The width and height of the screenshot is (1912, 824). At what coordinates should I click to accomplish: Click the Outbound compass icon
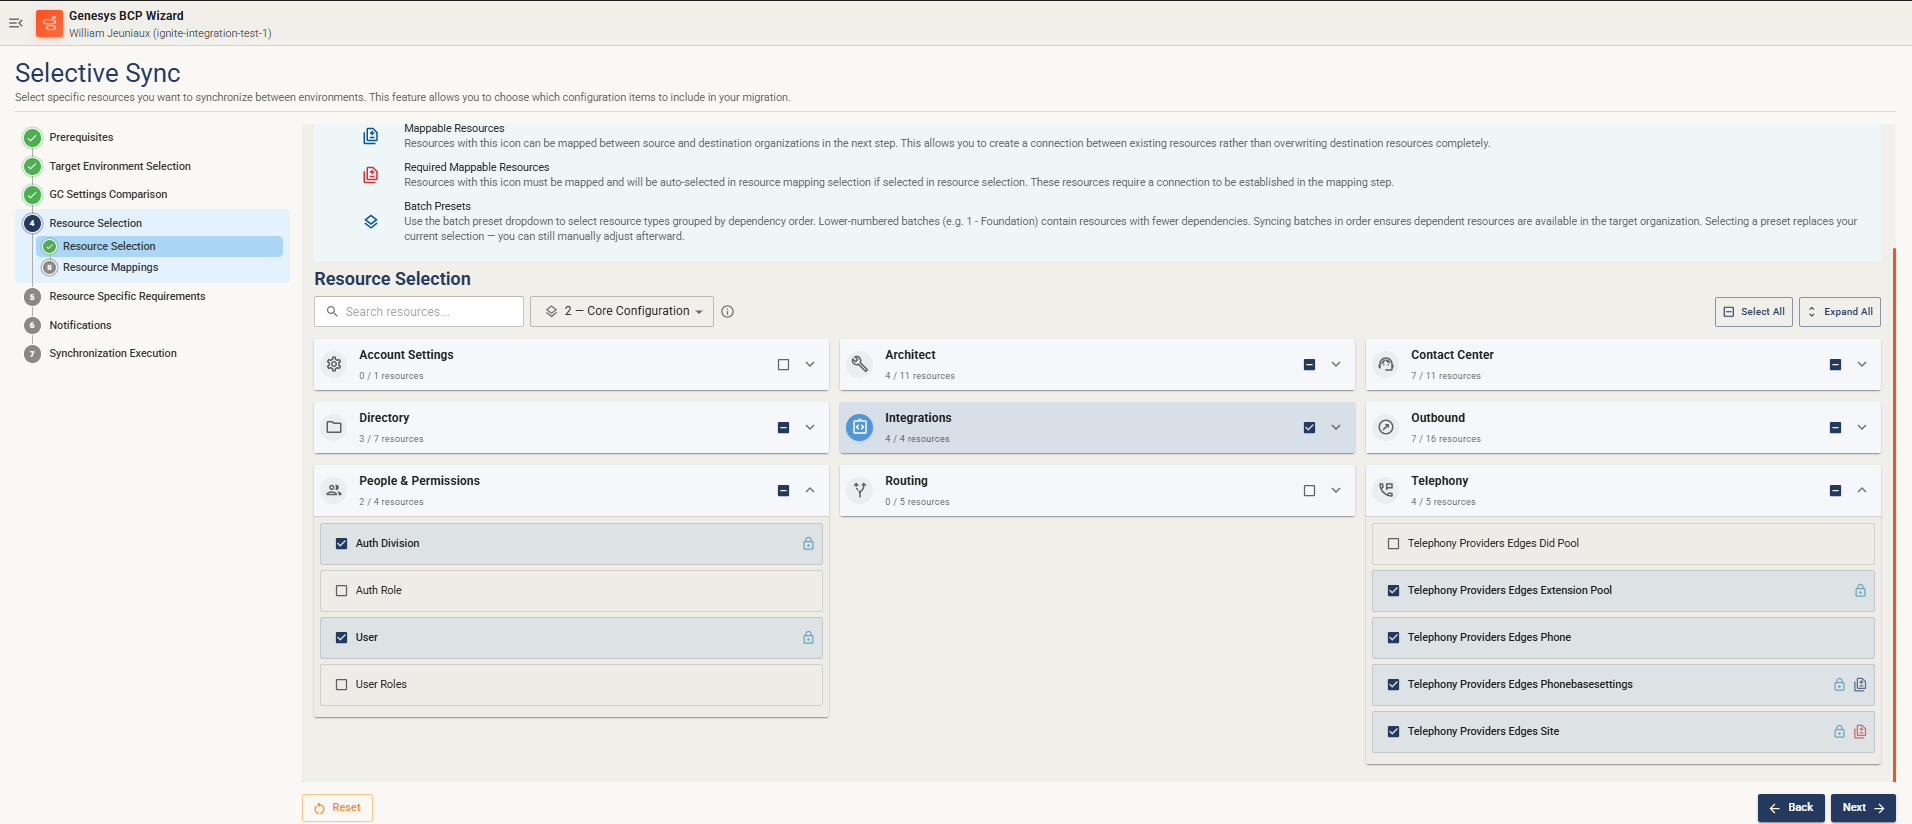coord(1386,428)
